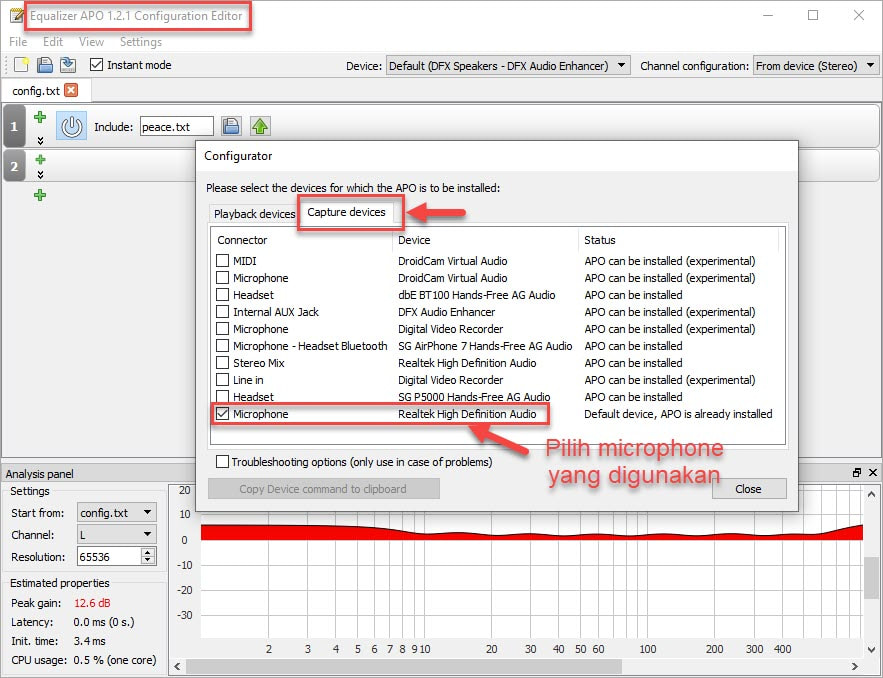Expand row 1 with the double chevron

click(x=40, y=140)
